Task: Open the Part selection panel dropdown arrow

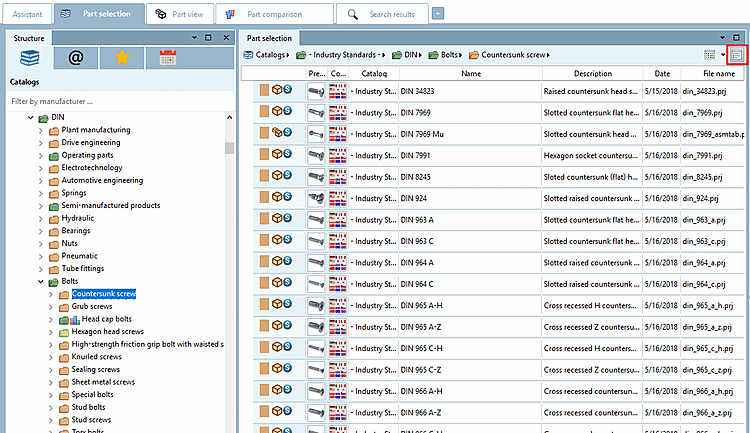Action: click(722, 38)
